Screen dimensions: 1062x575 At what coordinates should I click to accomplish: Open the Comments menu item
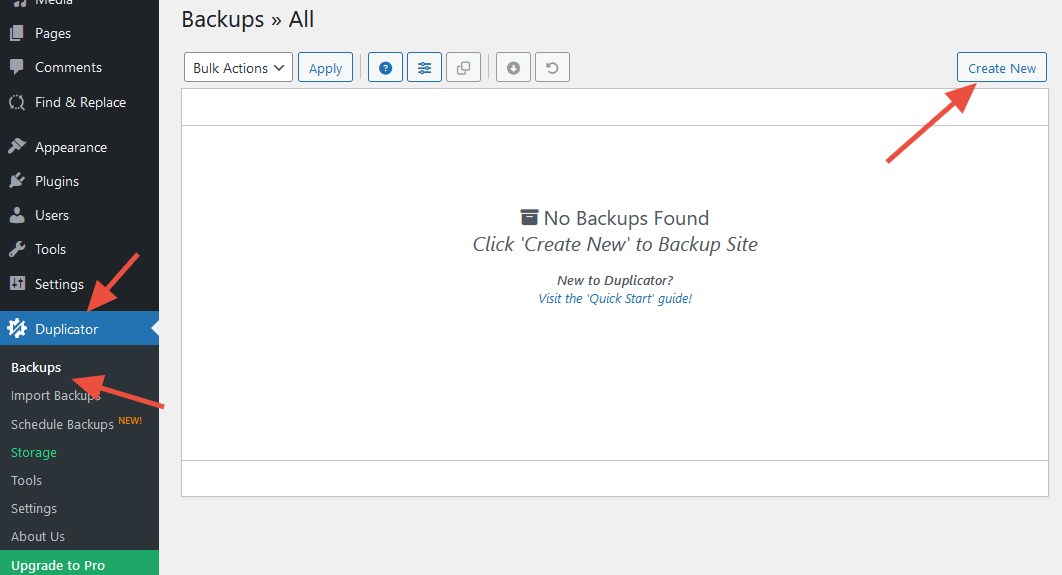[x=68, y=67]
